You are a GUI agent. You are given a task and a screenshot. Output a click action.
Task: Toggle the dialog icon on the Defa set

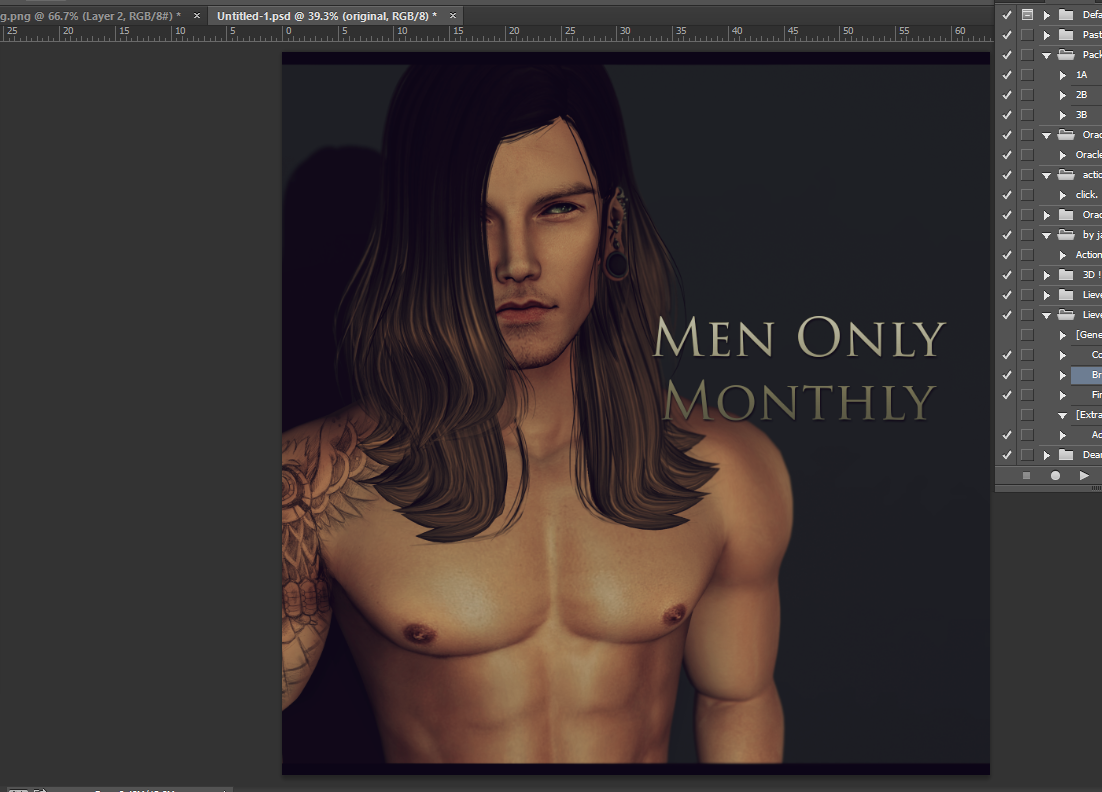1028,15
